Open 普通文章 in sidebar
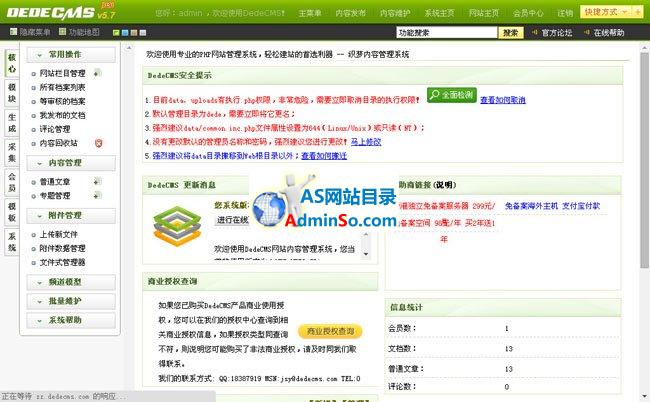650x402 pixels. 55,182
